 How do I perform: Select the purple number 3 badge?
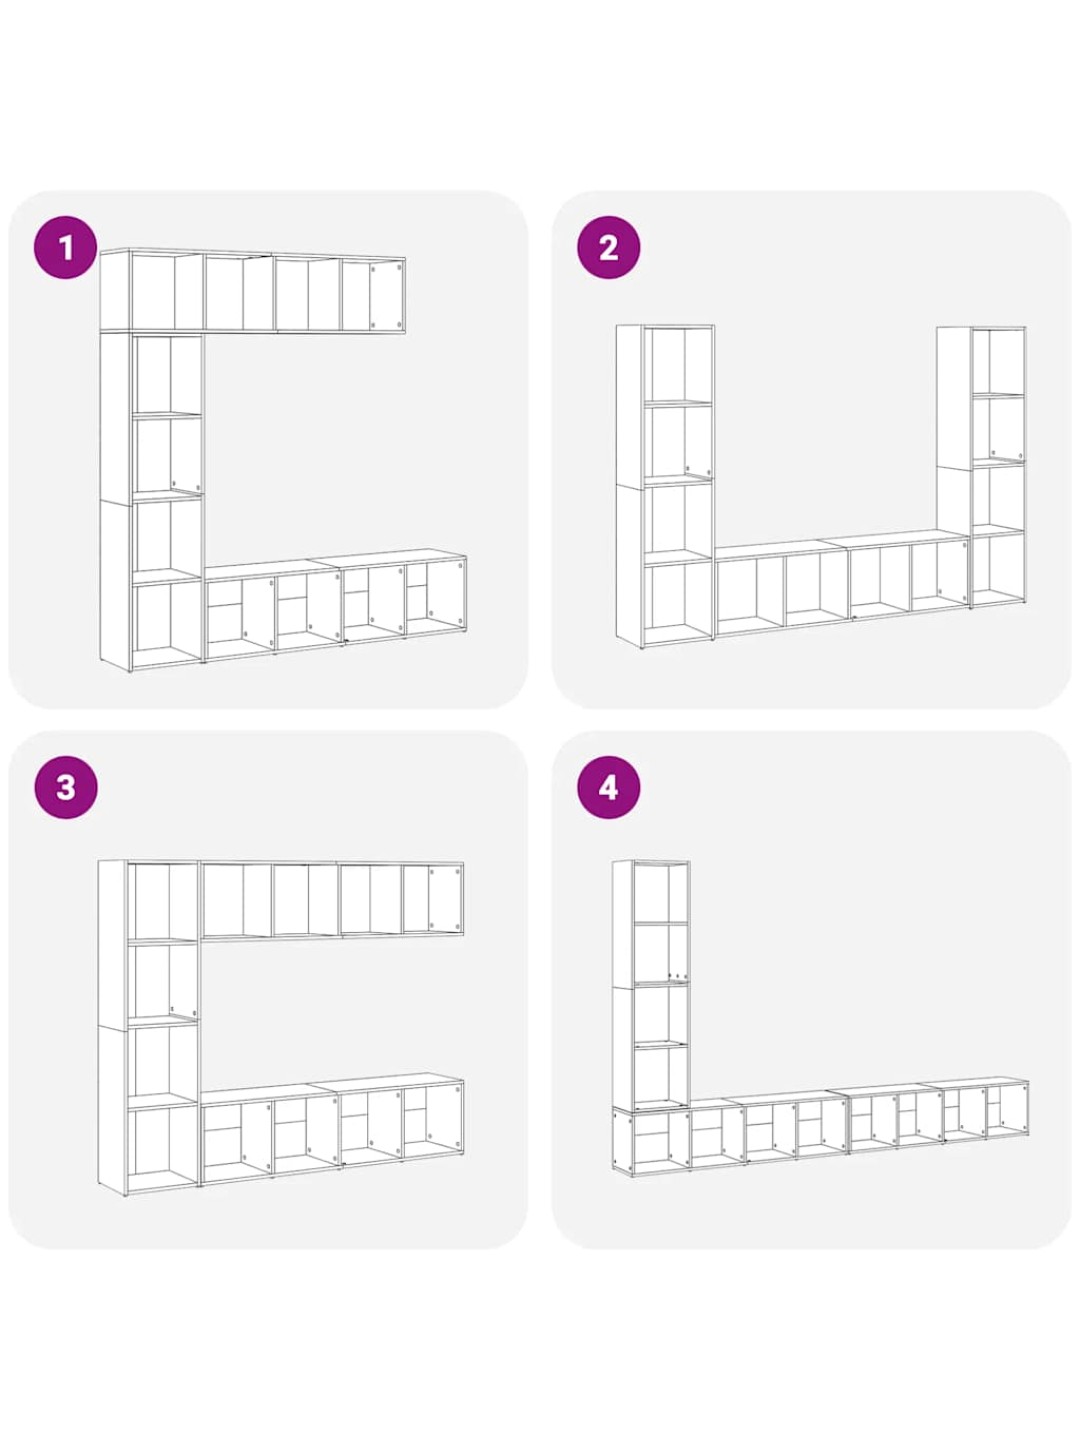[x=66, y=787]
